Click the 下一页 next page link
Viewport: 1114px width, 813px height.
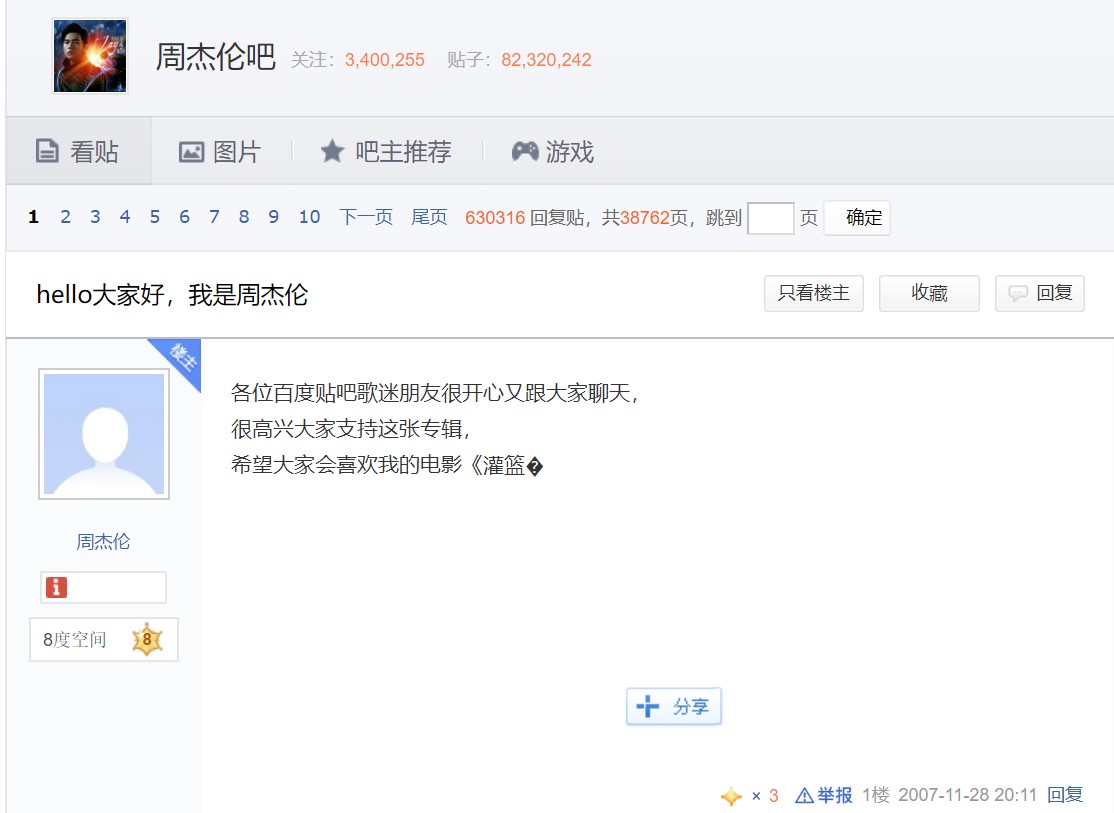(366, 217)
